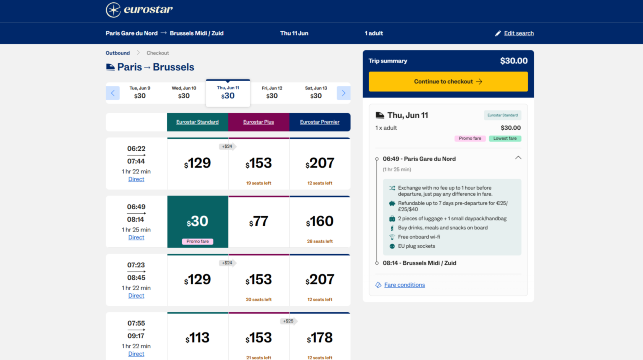Open Direct link for 07:23 train

point(136,296)
